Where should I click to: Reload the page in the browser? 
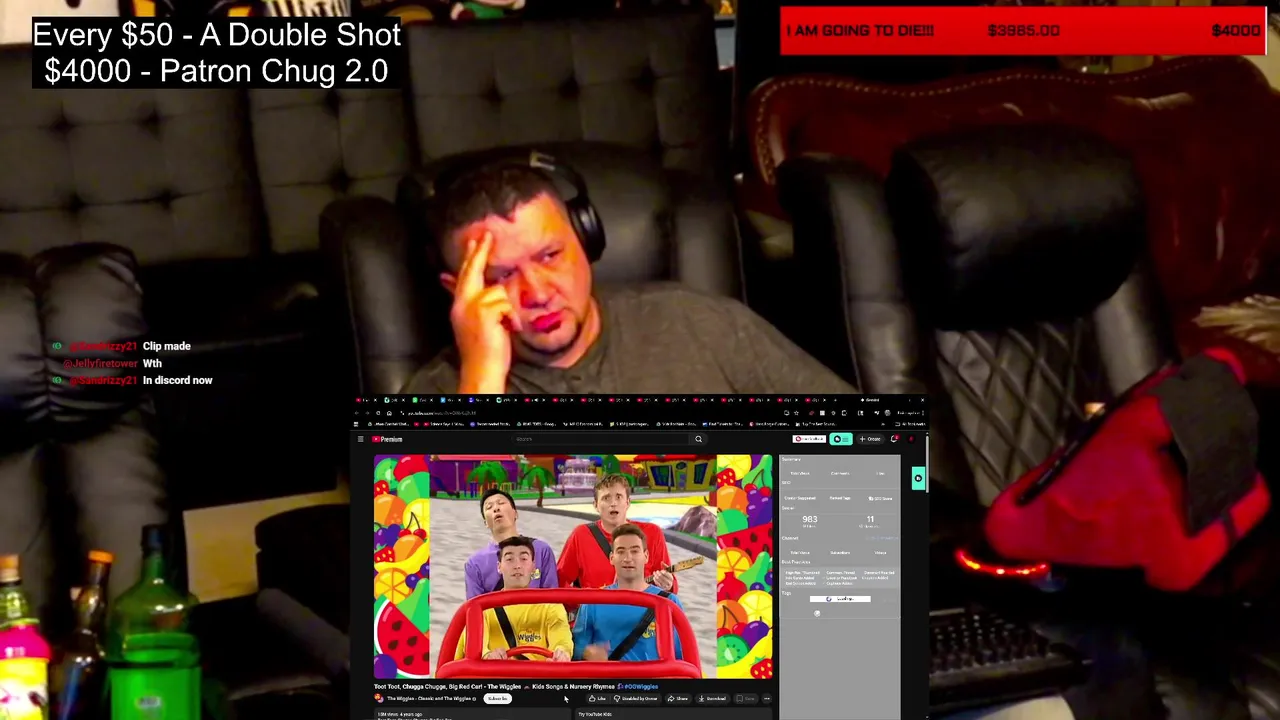pyautogui.click(x=378, y=413)
